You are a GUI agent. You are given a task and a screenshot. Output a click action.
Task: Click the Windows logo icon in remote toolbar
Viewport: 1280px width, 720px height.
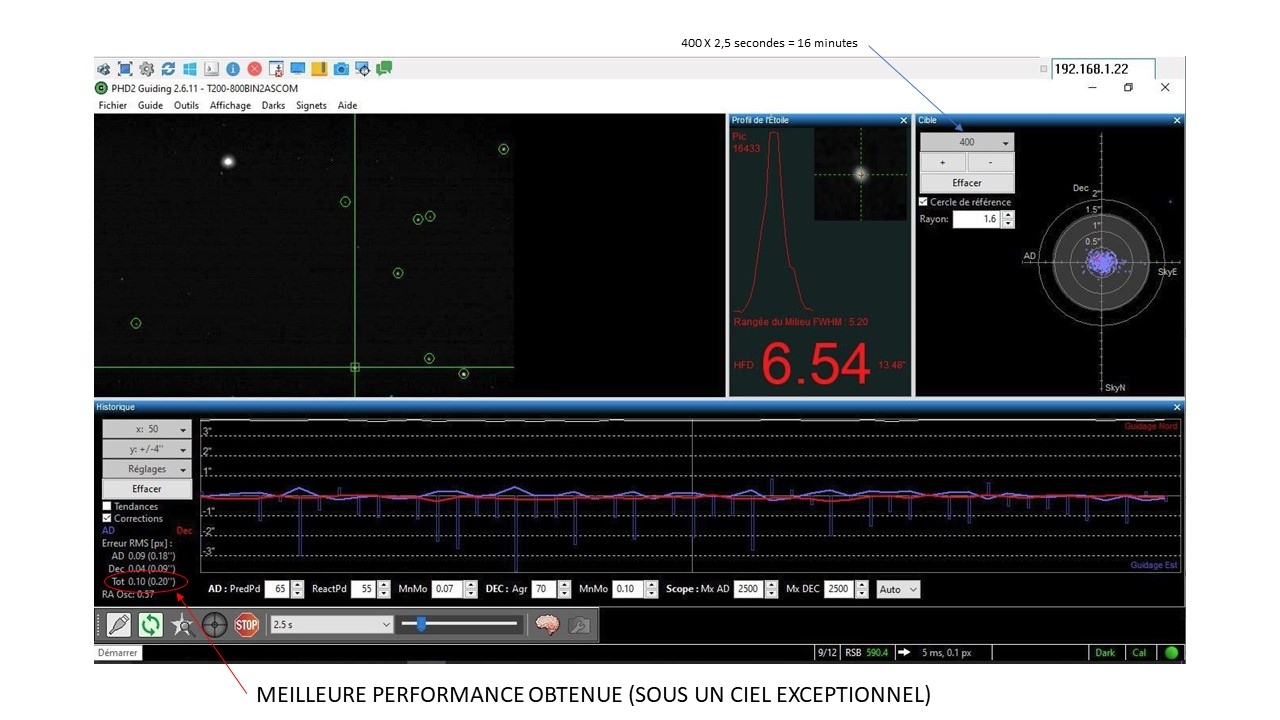[190, 69]
